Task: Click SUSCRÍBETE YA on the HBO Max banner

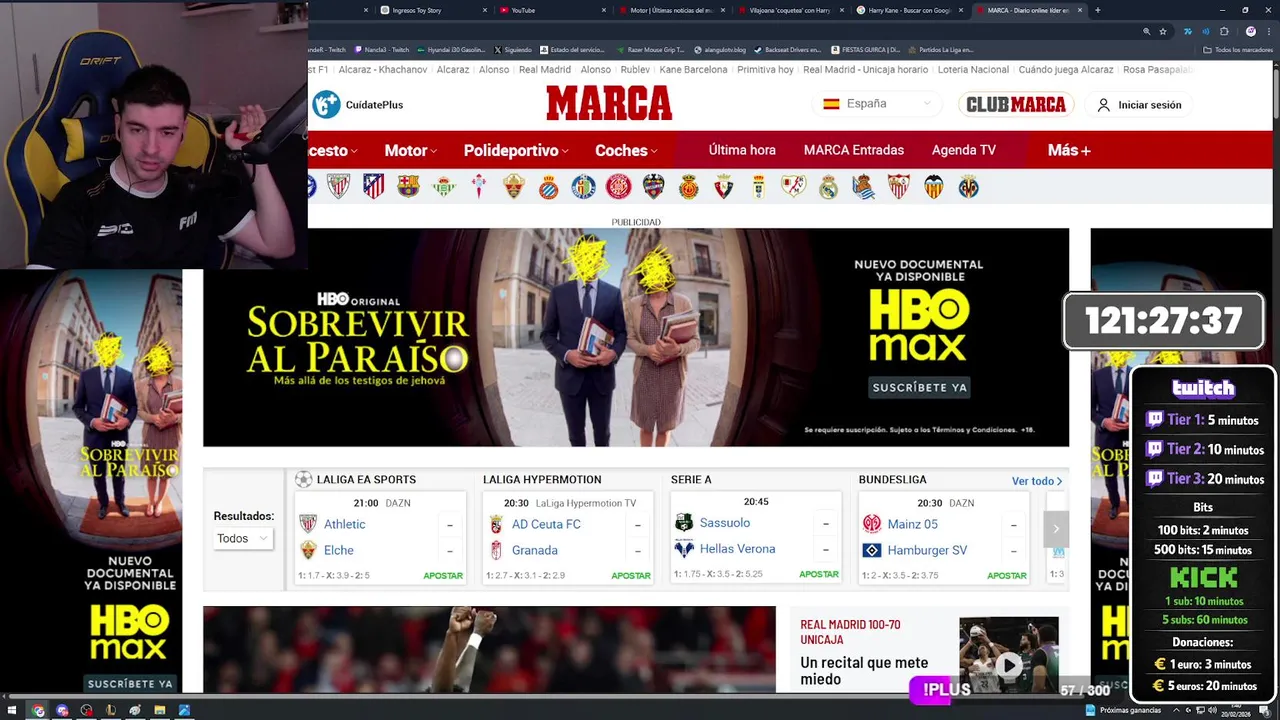Action: coord(920,387)
